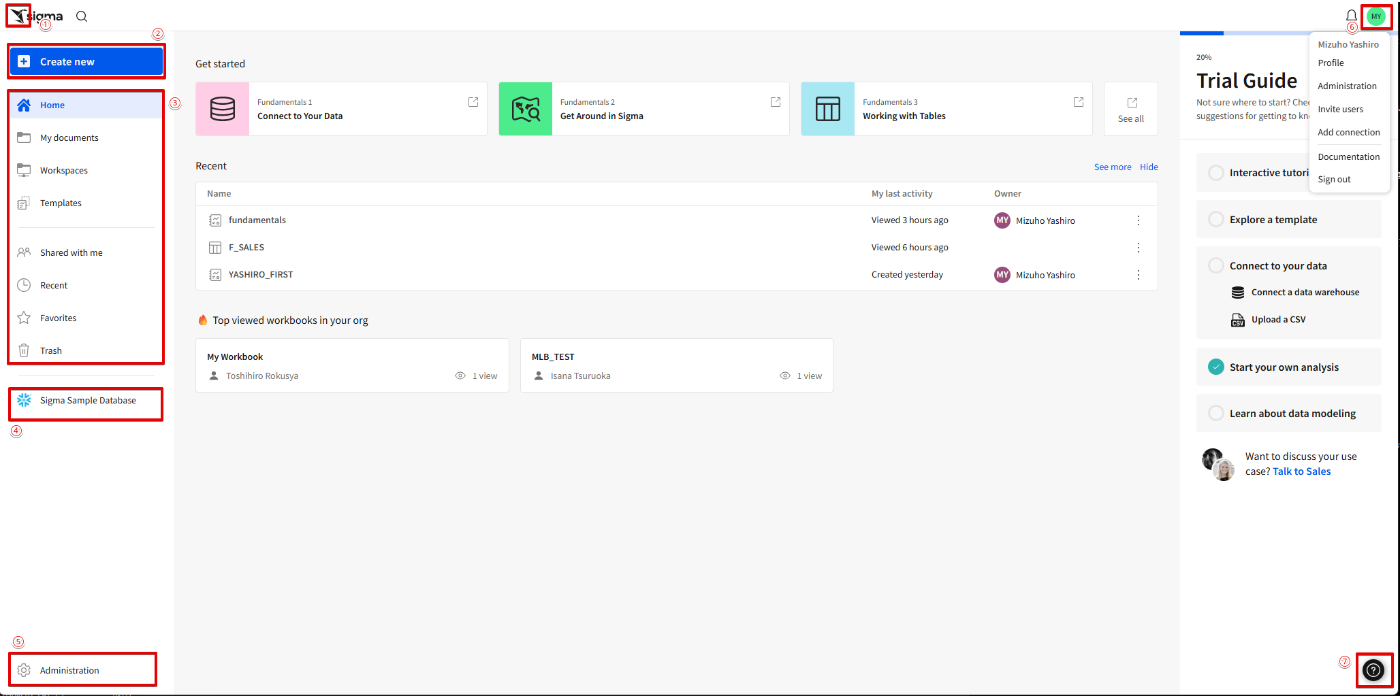Open the Connect to Your Data card
Image resolution: width=1400 pixels, height=696 pixels.
point(341,109)
